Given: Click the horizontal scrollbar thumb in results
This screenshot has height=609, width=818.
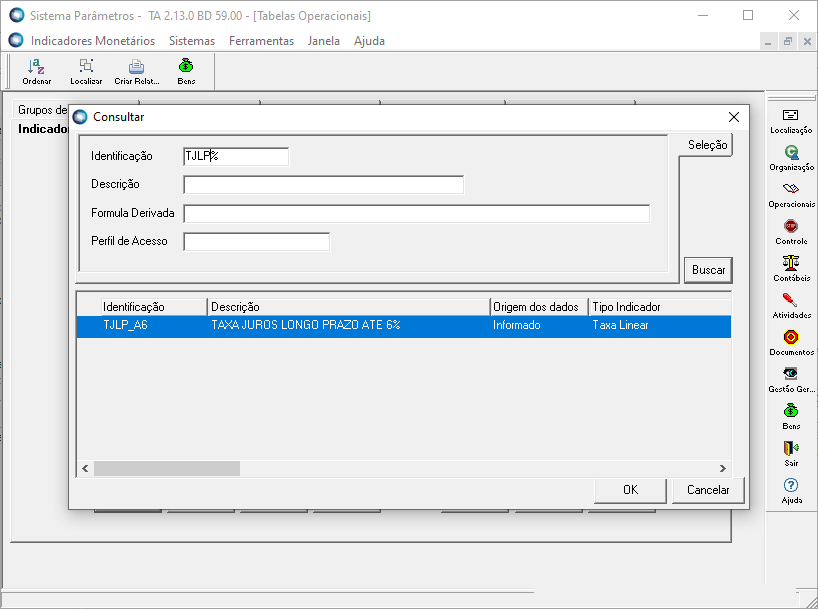Looking at the screenshot, I should point(167,468).
